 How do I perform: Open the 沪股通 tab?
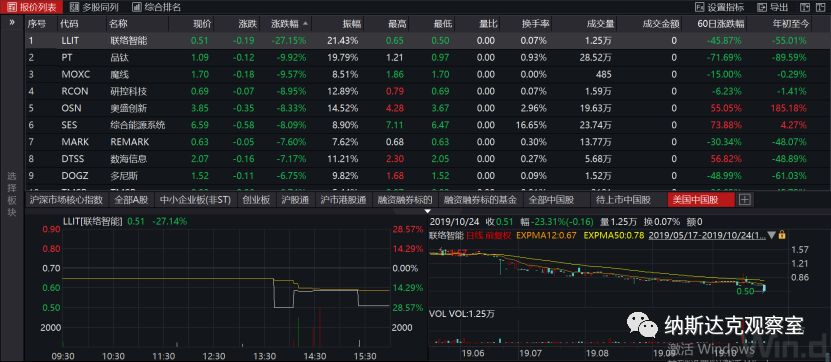coord(296,200)
